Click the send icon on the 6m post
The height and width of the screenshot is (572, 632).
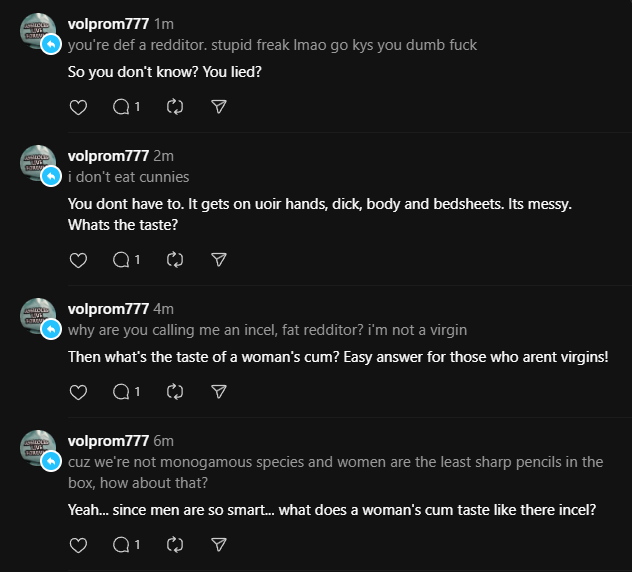[x=219, y=545]
